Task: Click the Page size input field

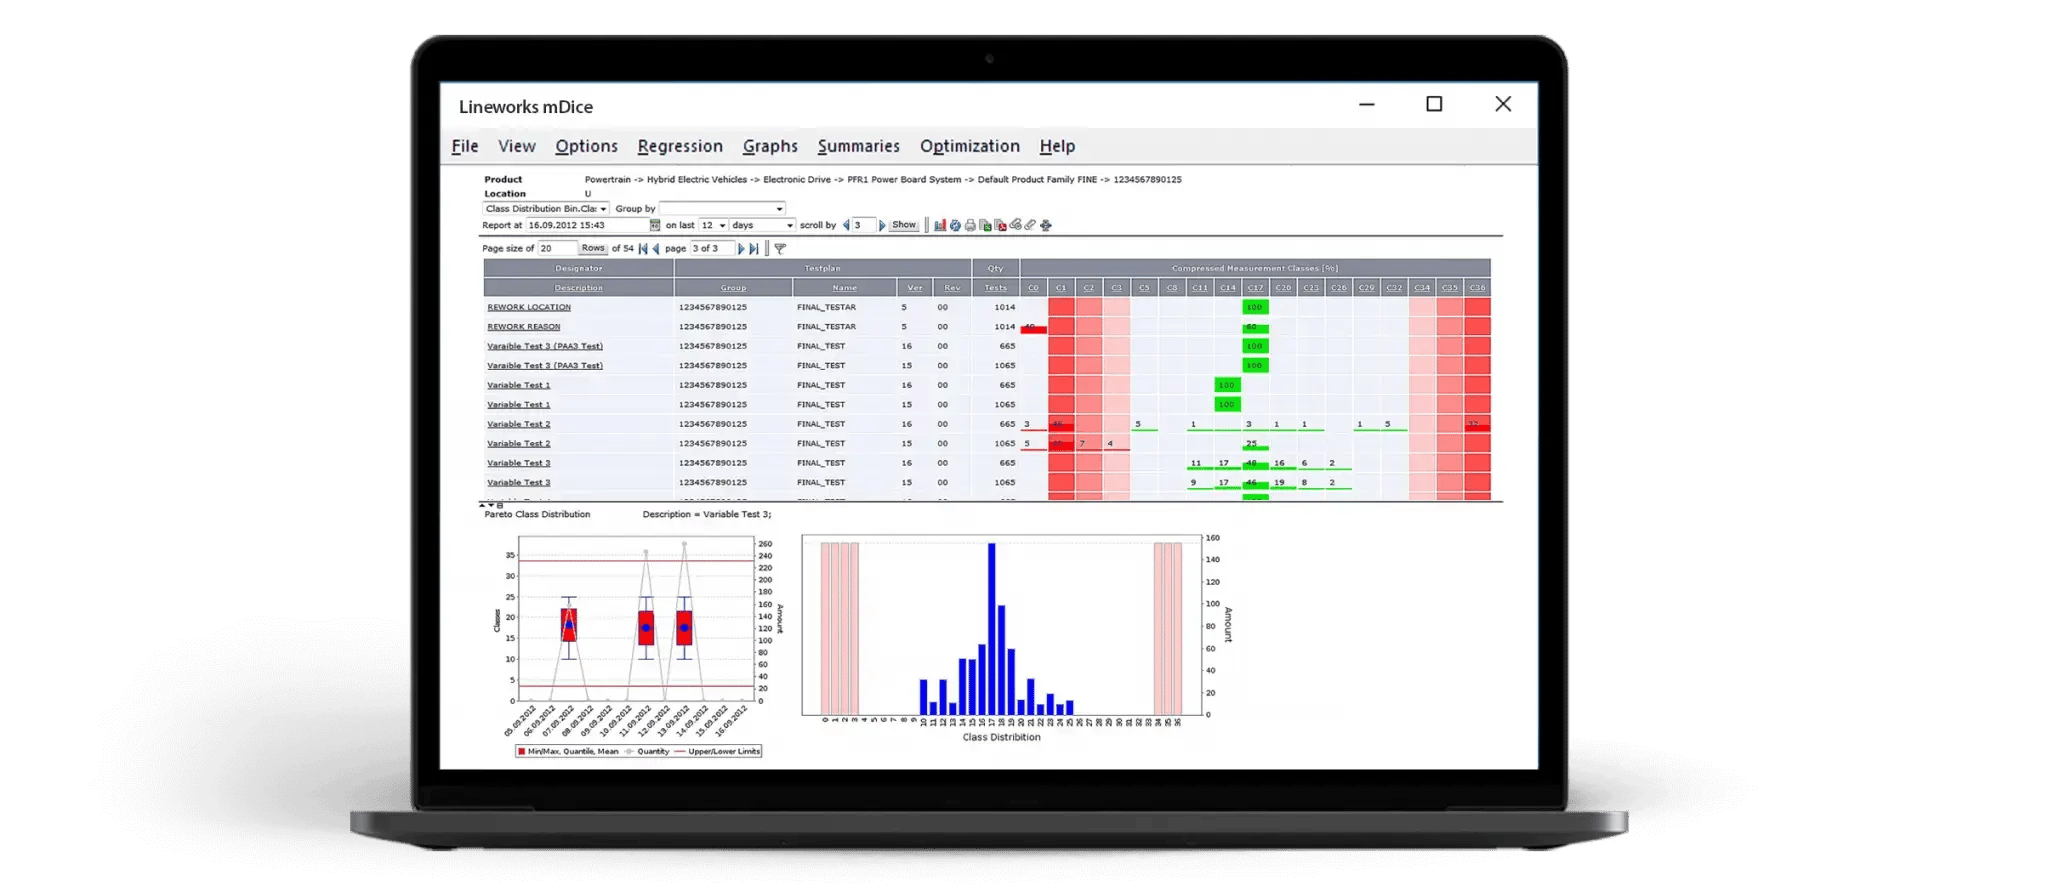Action: coord(557,248)
